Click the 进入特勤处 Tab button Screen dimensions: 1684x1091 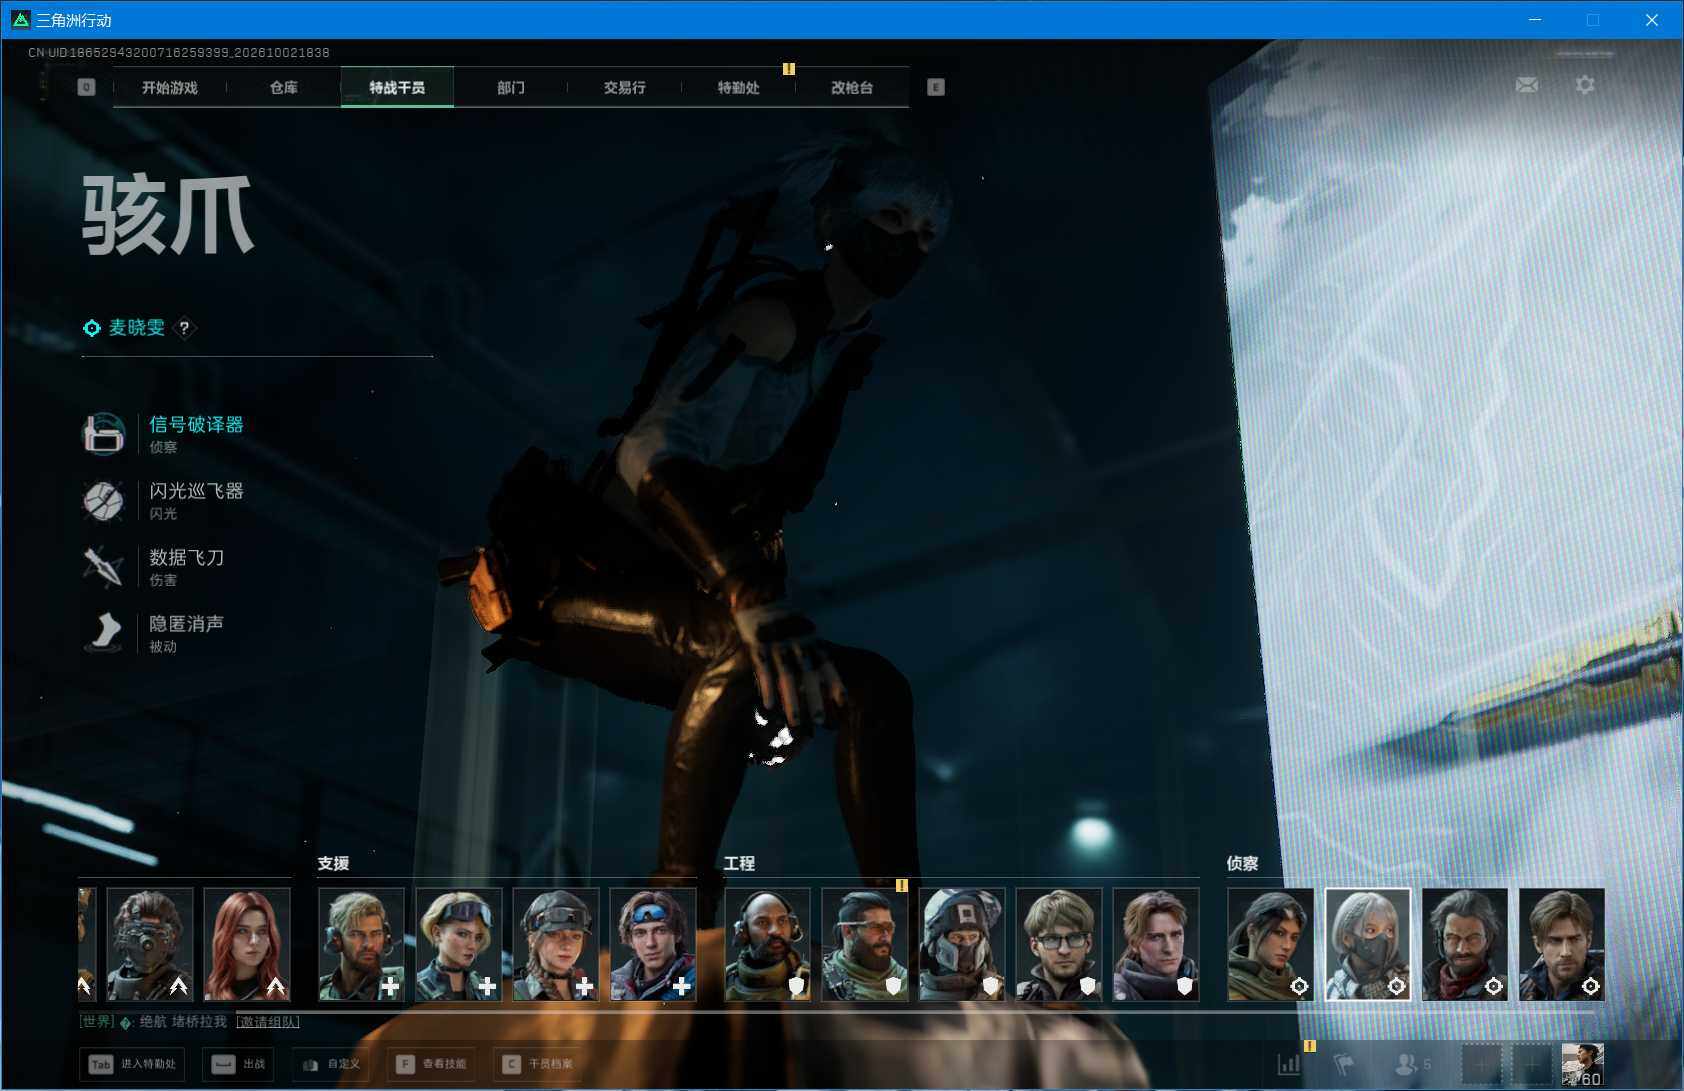click(134, 1064)
